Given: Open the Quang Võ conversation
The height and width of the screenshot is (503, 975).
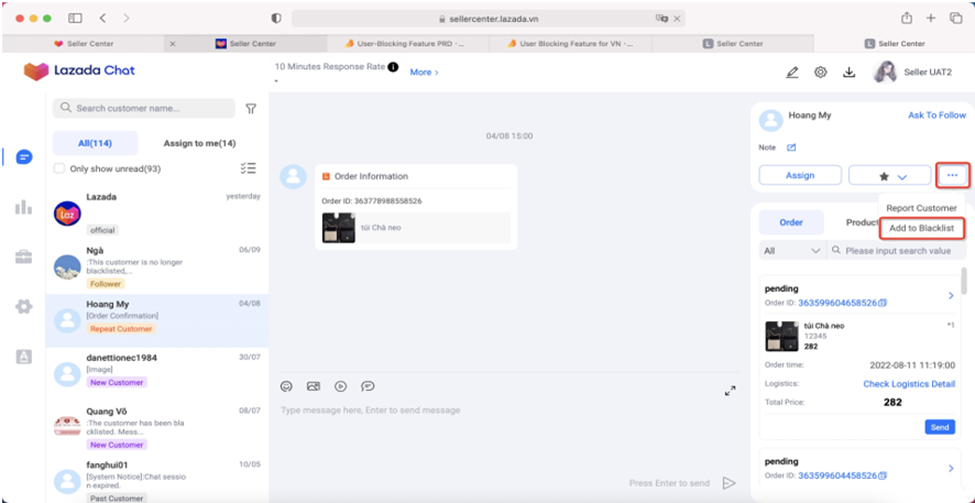Looking at the screenshot, I should coord(157,427).
